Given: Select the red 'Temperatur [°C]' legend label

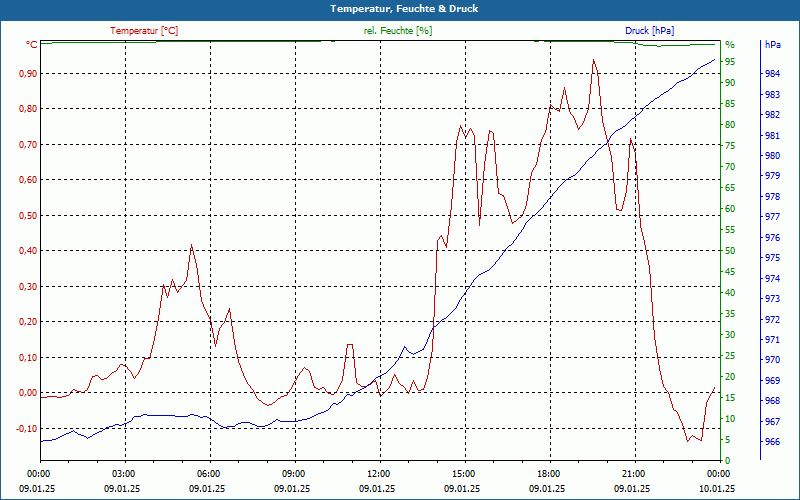Looking at the screenshot, I should click(x=144, y=31).
